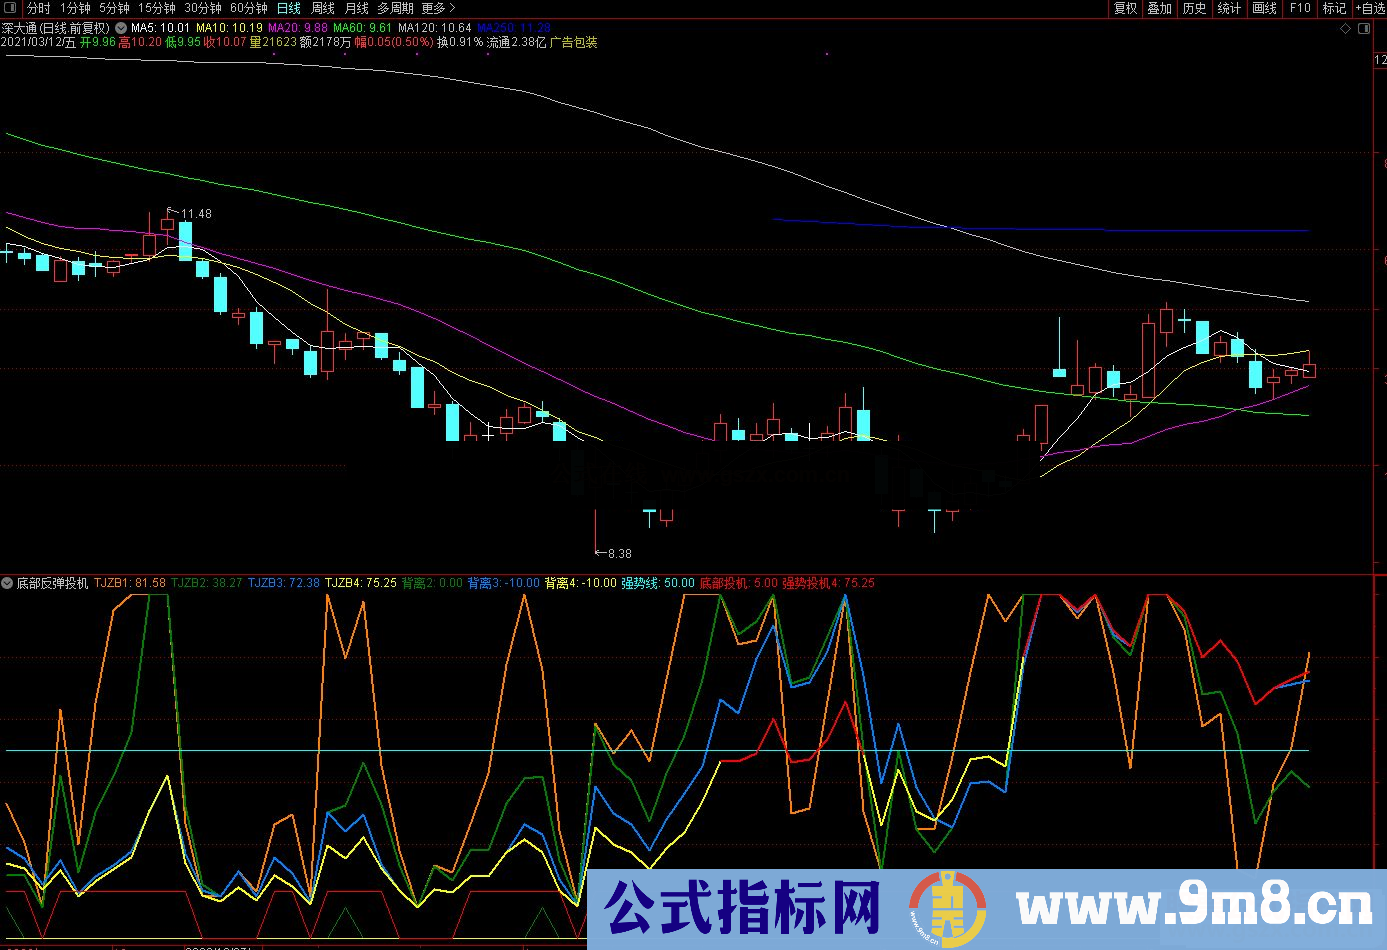
Task: Open F10 fundamental data icon
Action: tap(1299, 8)
